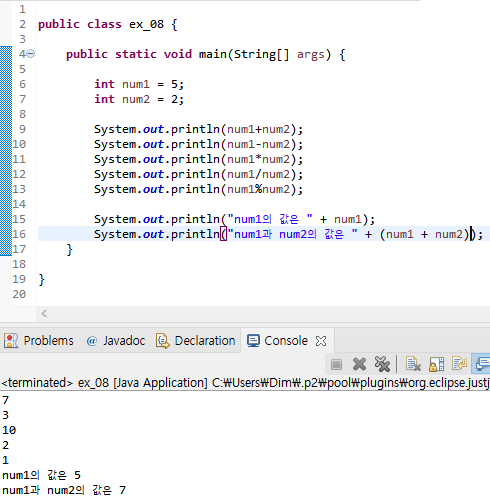Screen dimensions: 490x503
Task: Click the 'static' keyword on line 4
Action: point(136,54)
